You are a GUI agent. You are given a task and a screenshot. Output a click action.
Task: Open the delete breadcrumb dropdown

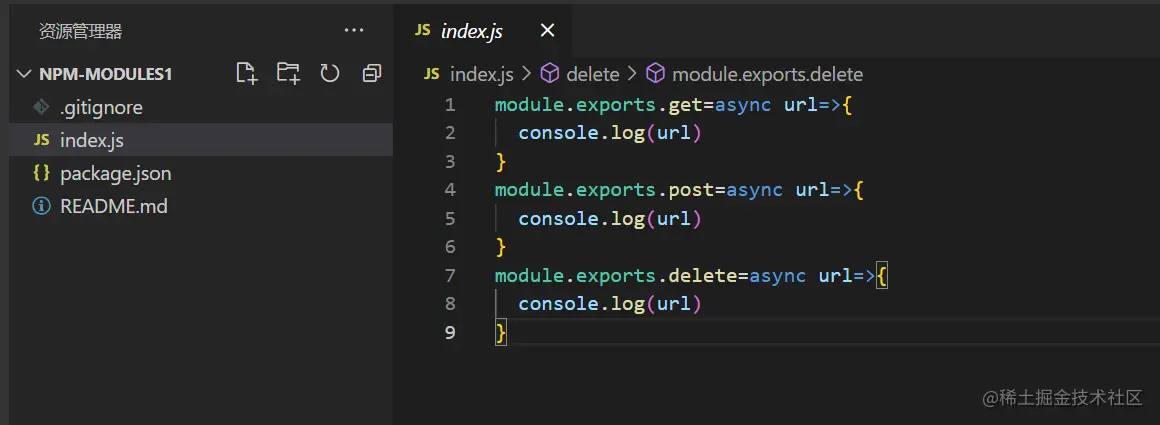(x=592, y=74)
